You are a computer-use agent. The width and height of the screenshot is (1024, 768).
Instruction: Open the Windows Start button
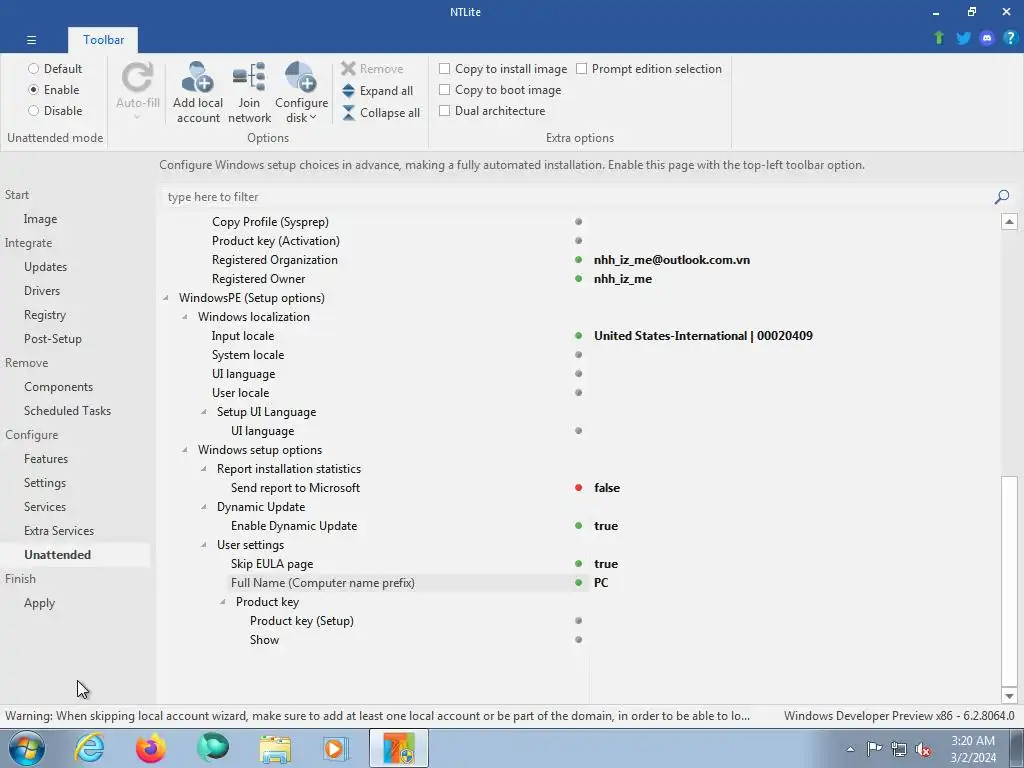point(26,748)
